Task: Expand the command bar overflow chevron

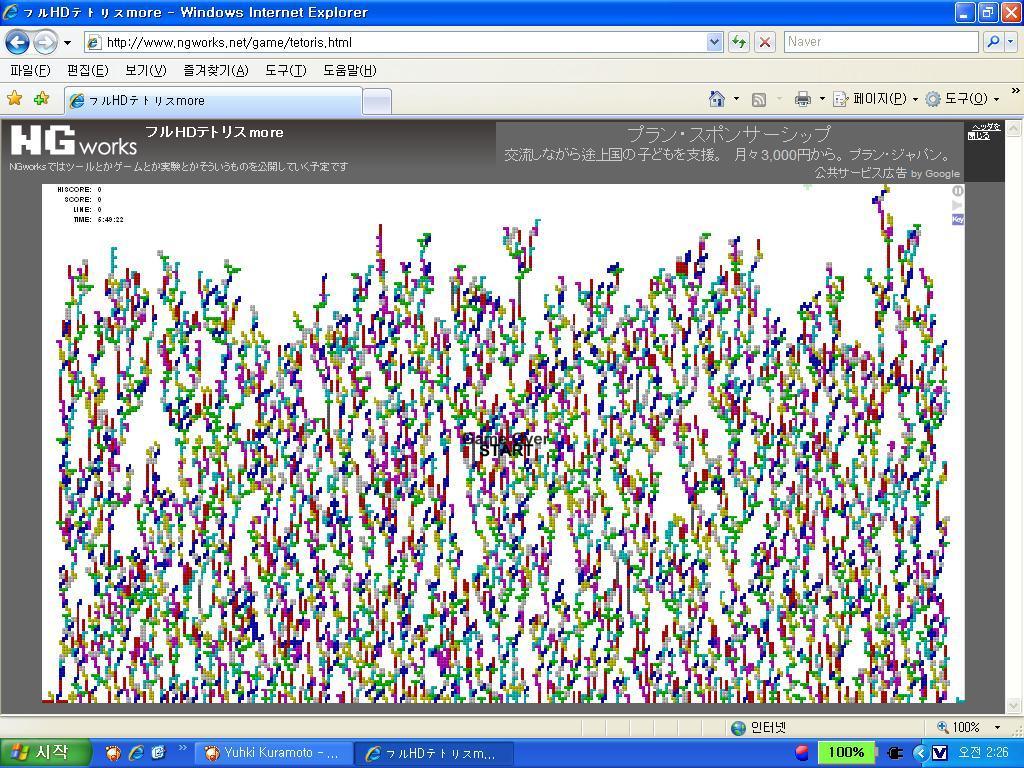Action: click(x=1015, y=91)
